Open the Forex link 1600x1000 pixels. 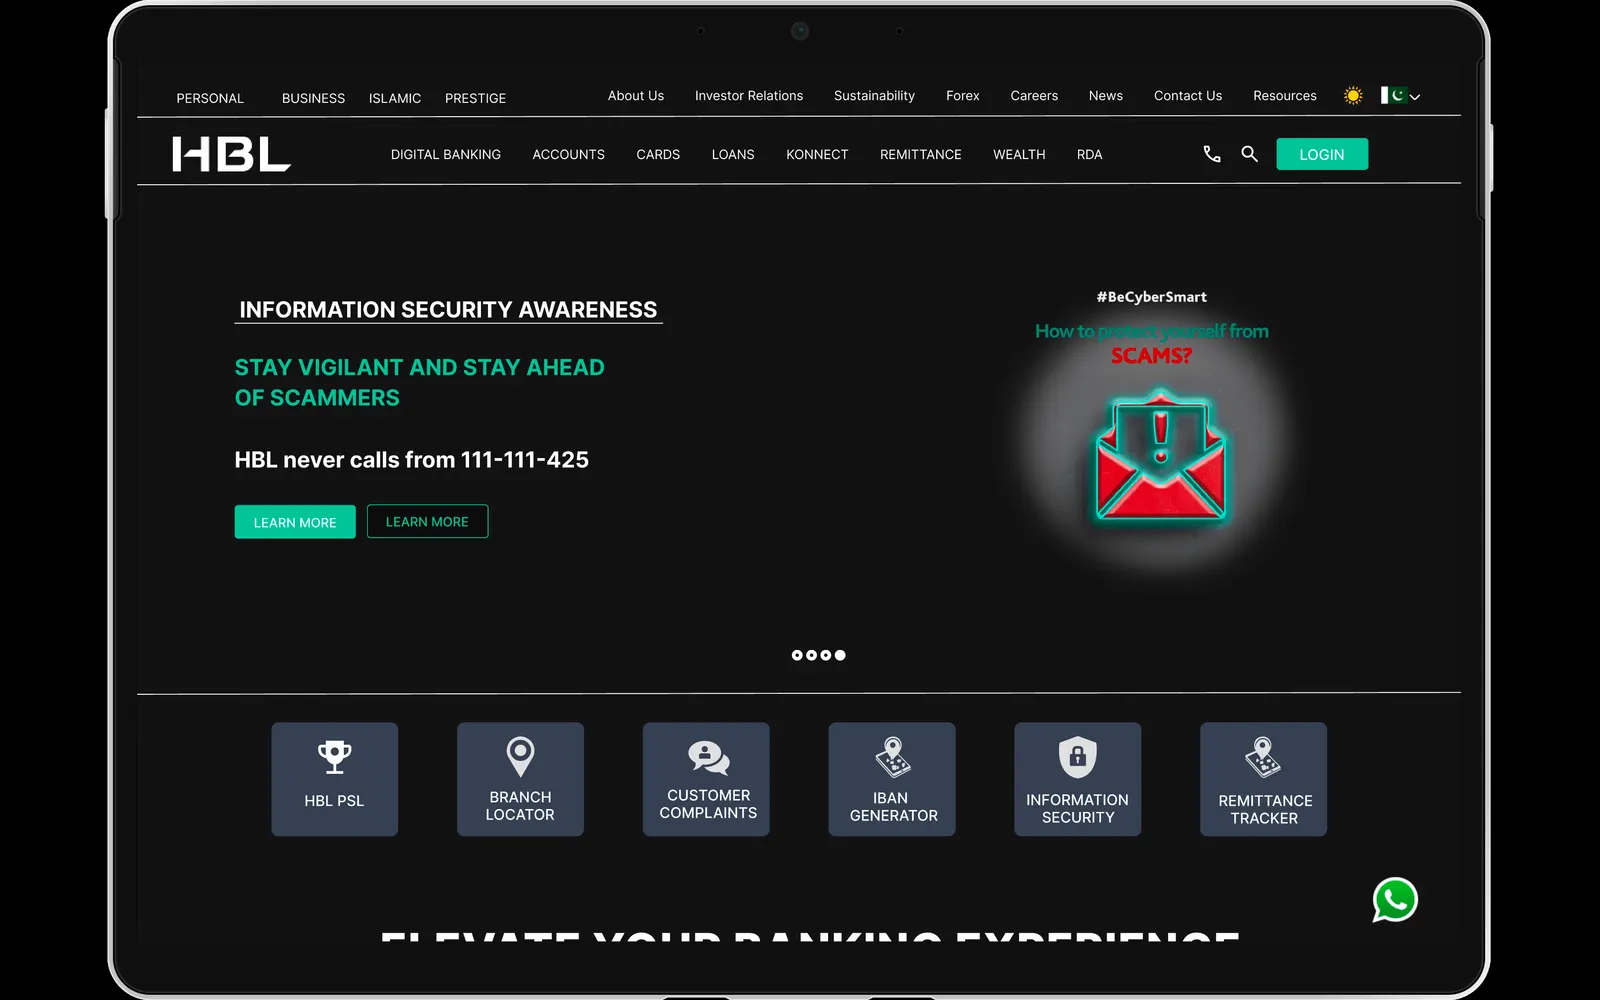(963, 96)
